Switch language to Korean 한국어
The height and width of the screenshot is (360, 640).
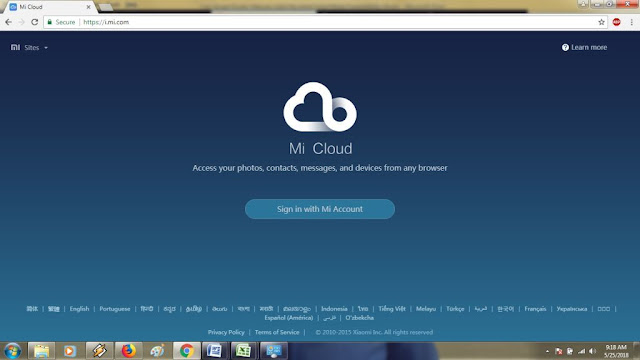tap(505, 309)
